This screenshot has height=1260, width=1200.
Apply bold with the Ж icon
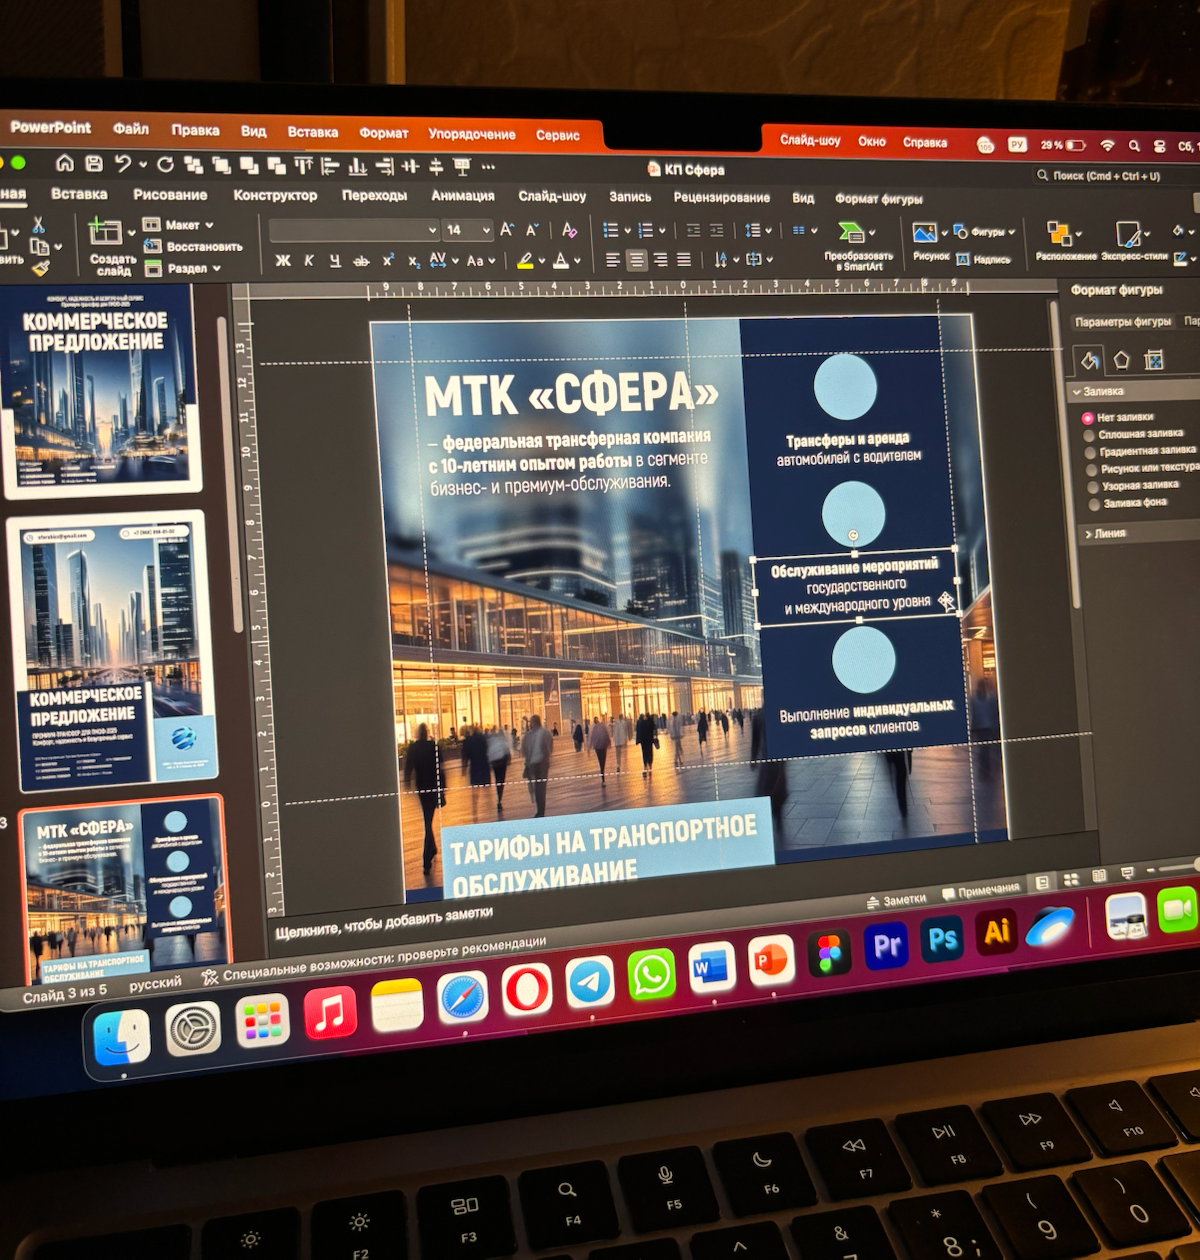click(283, 260)
